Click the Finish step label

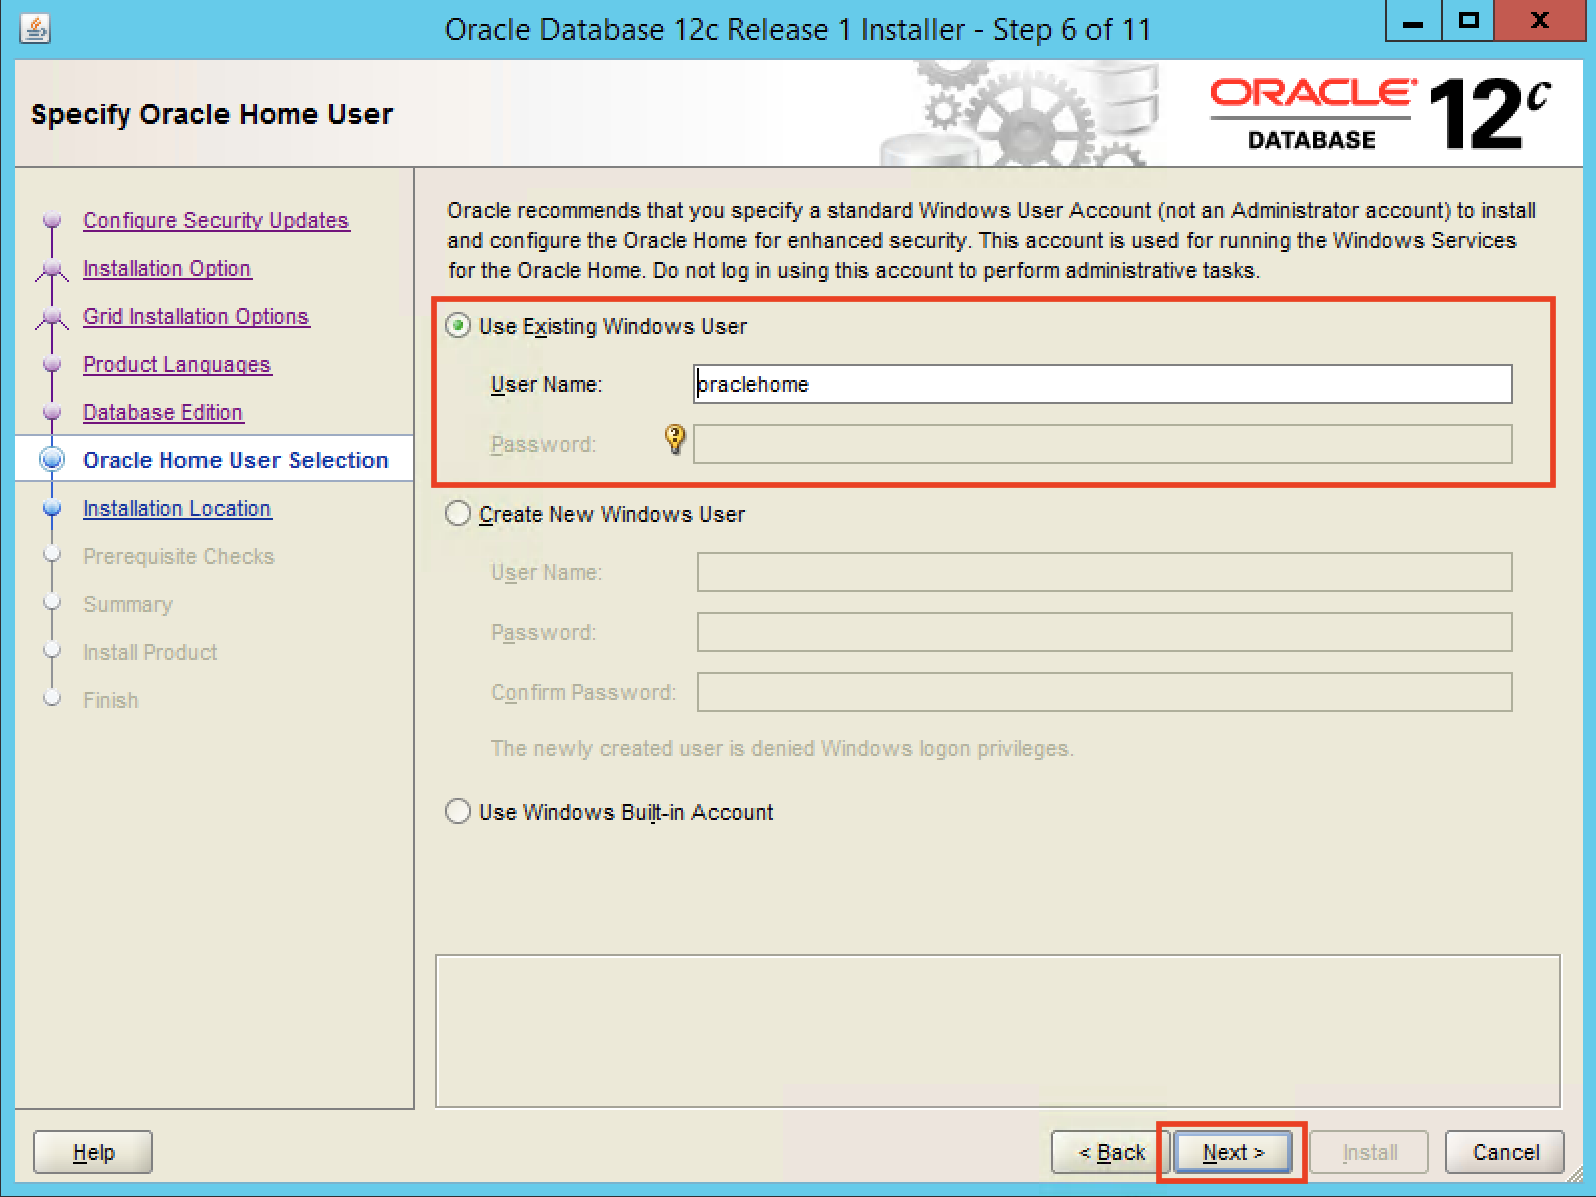point(111,700)
